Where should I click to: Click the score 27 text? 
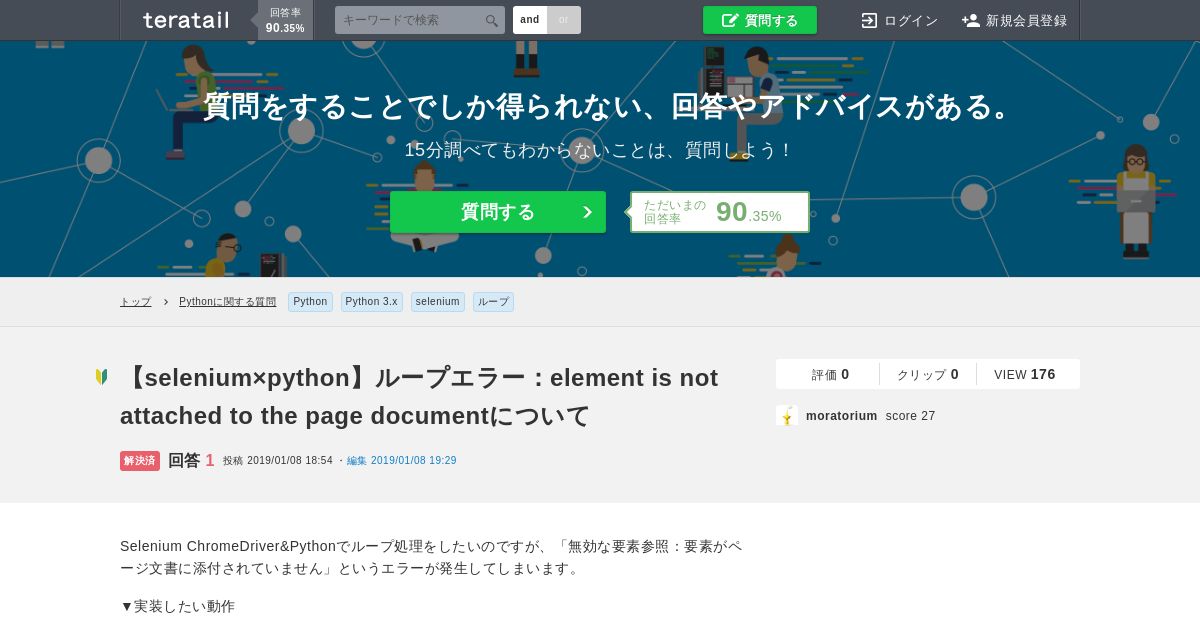[x=911, y=416]
